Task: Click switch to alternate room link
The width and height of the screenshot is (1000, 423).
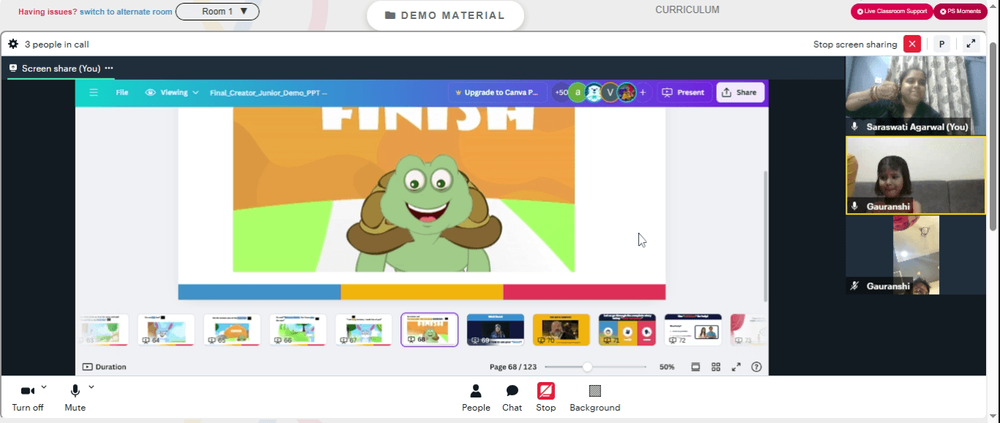Action: point(126,12)
